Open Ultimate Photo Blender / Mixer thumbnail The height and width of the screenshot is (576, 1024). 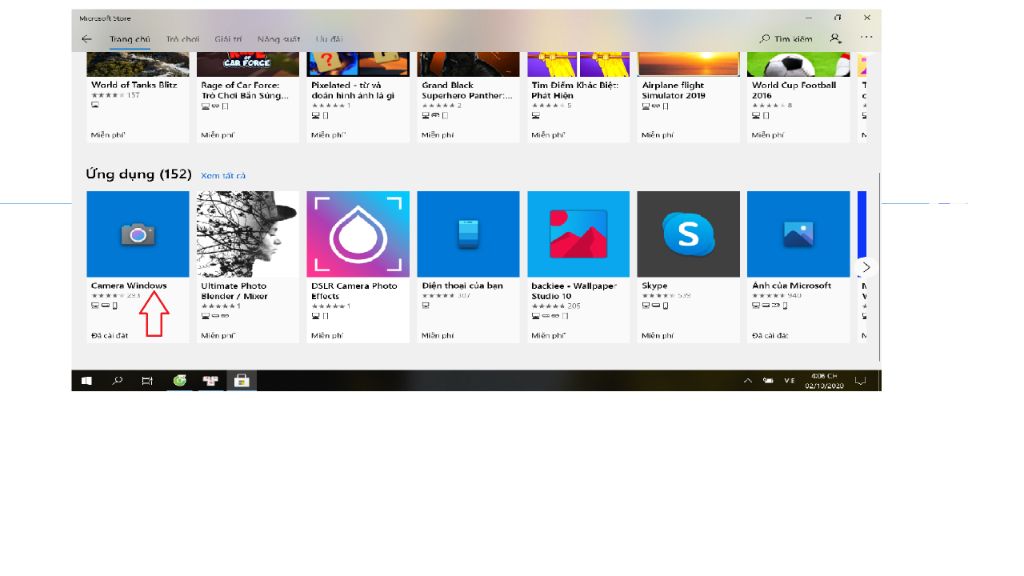pyautogui.click(x=248, y=234)
